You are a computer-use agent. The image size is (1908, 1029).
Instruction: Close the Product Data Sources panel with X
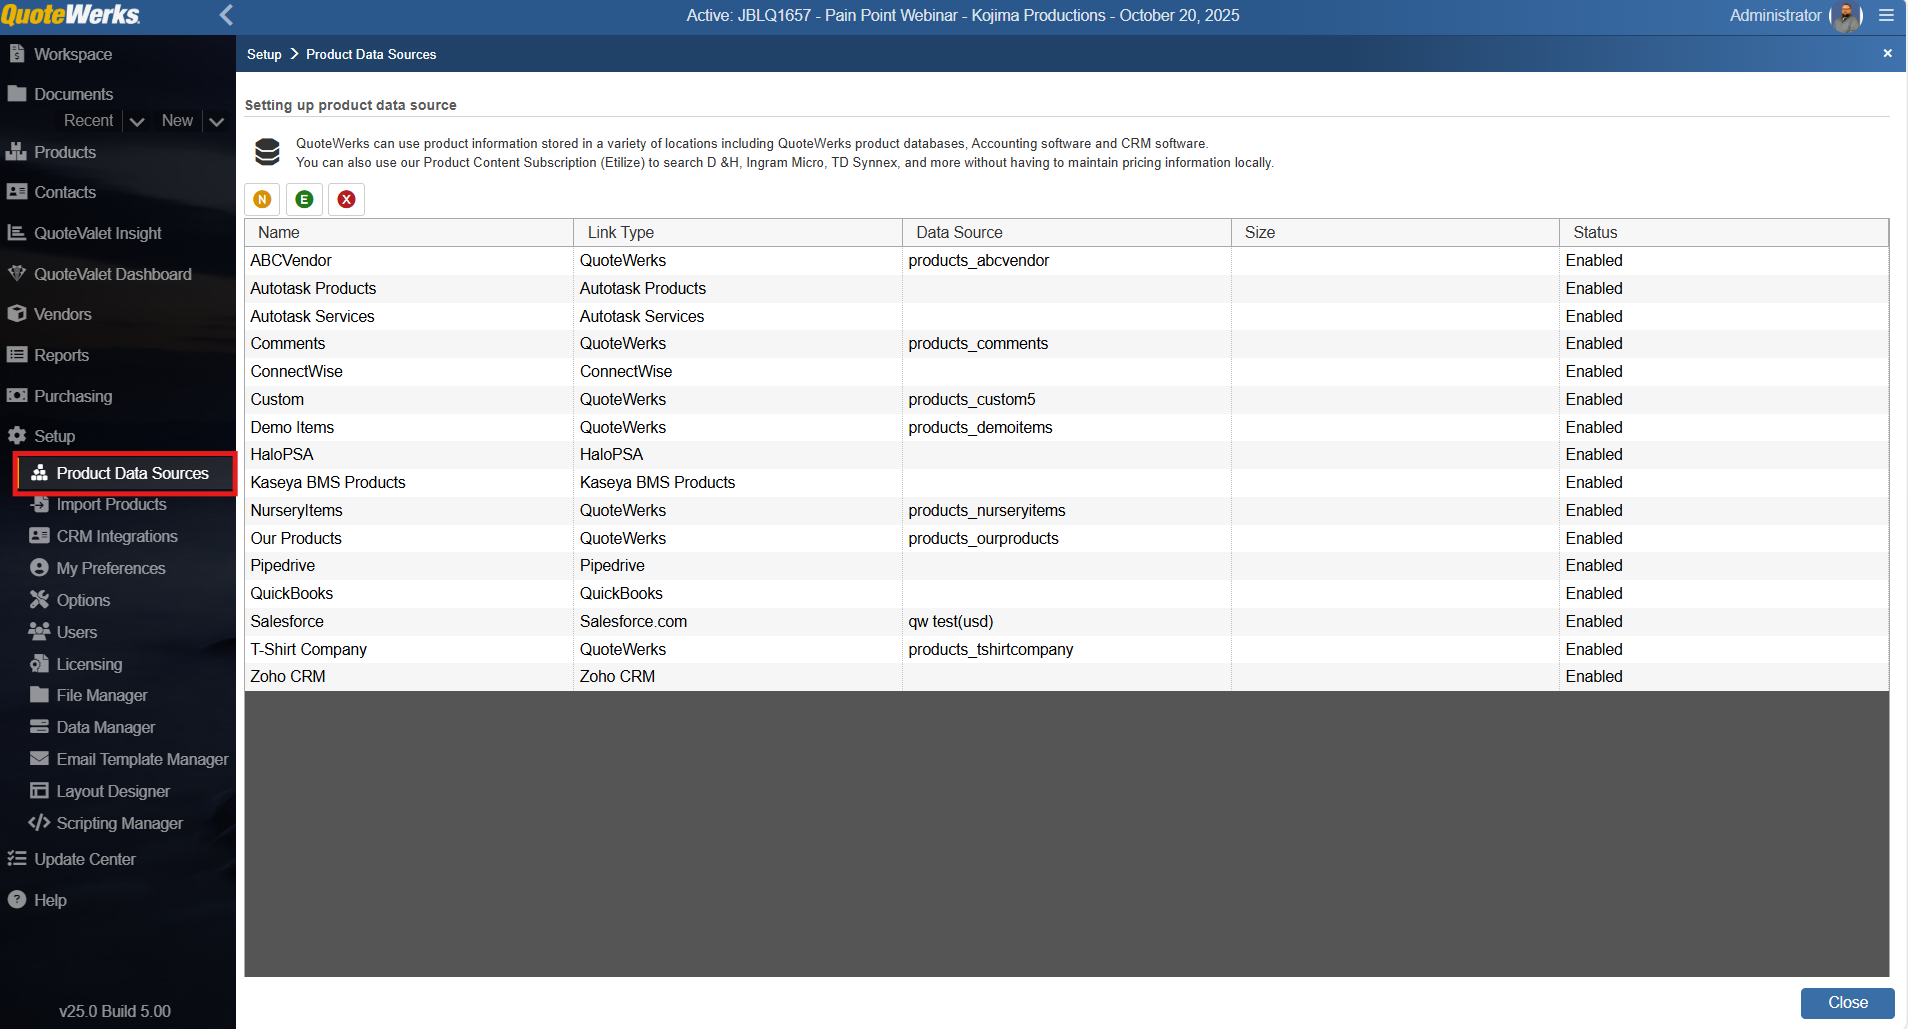pos(1887,53)
